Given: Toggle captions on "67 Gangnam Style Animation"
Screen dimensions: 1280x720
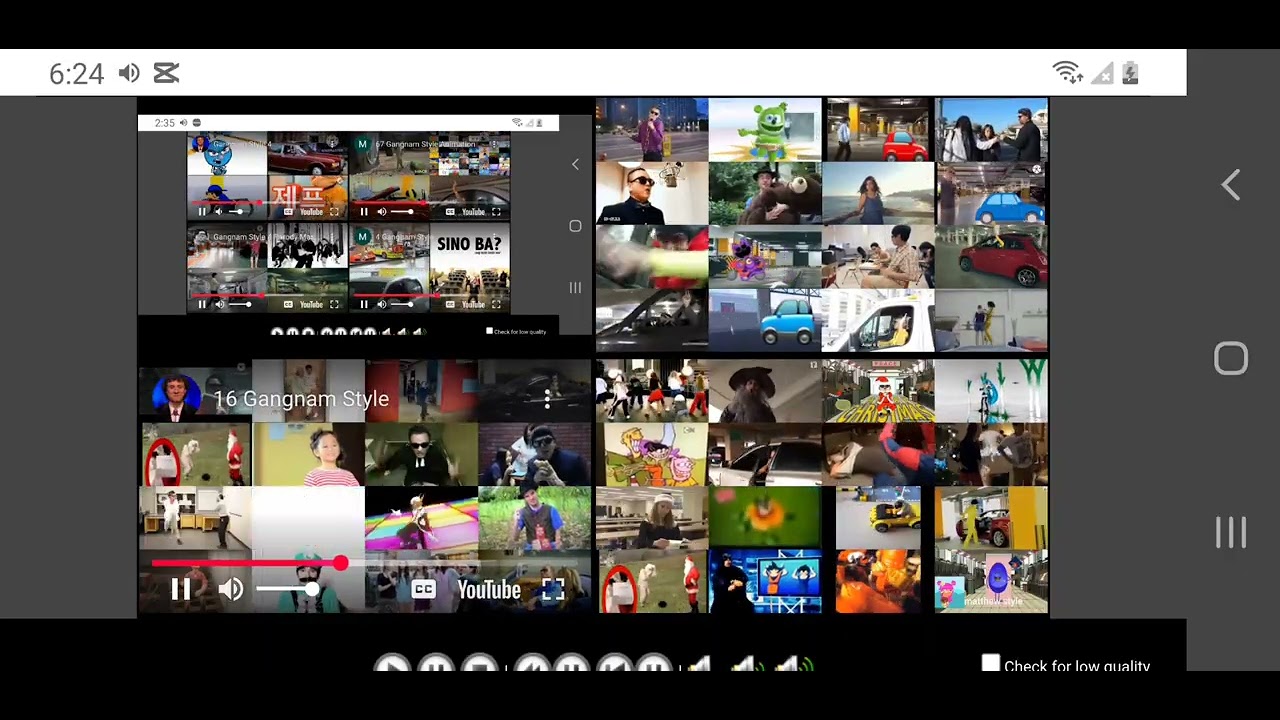Looking at the screenshot, I should pos(450,212).
